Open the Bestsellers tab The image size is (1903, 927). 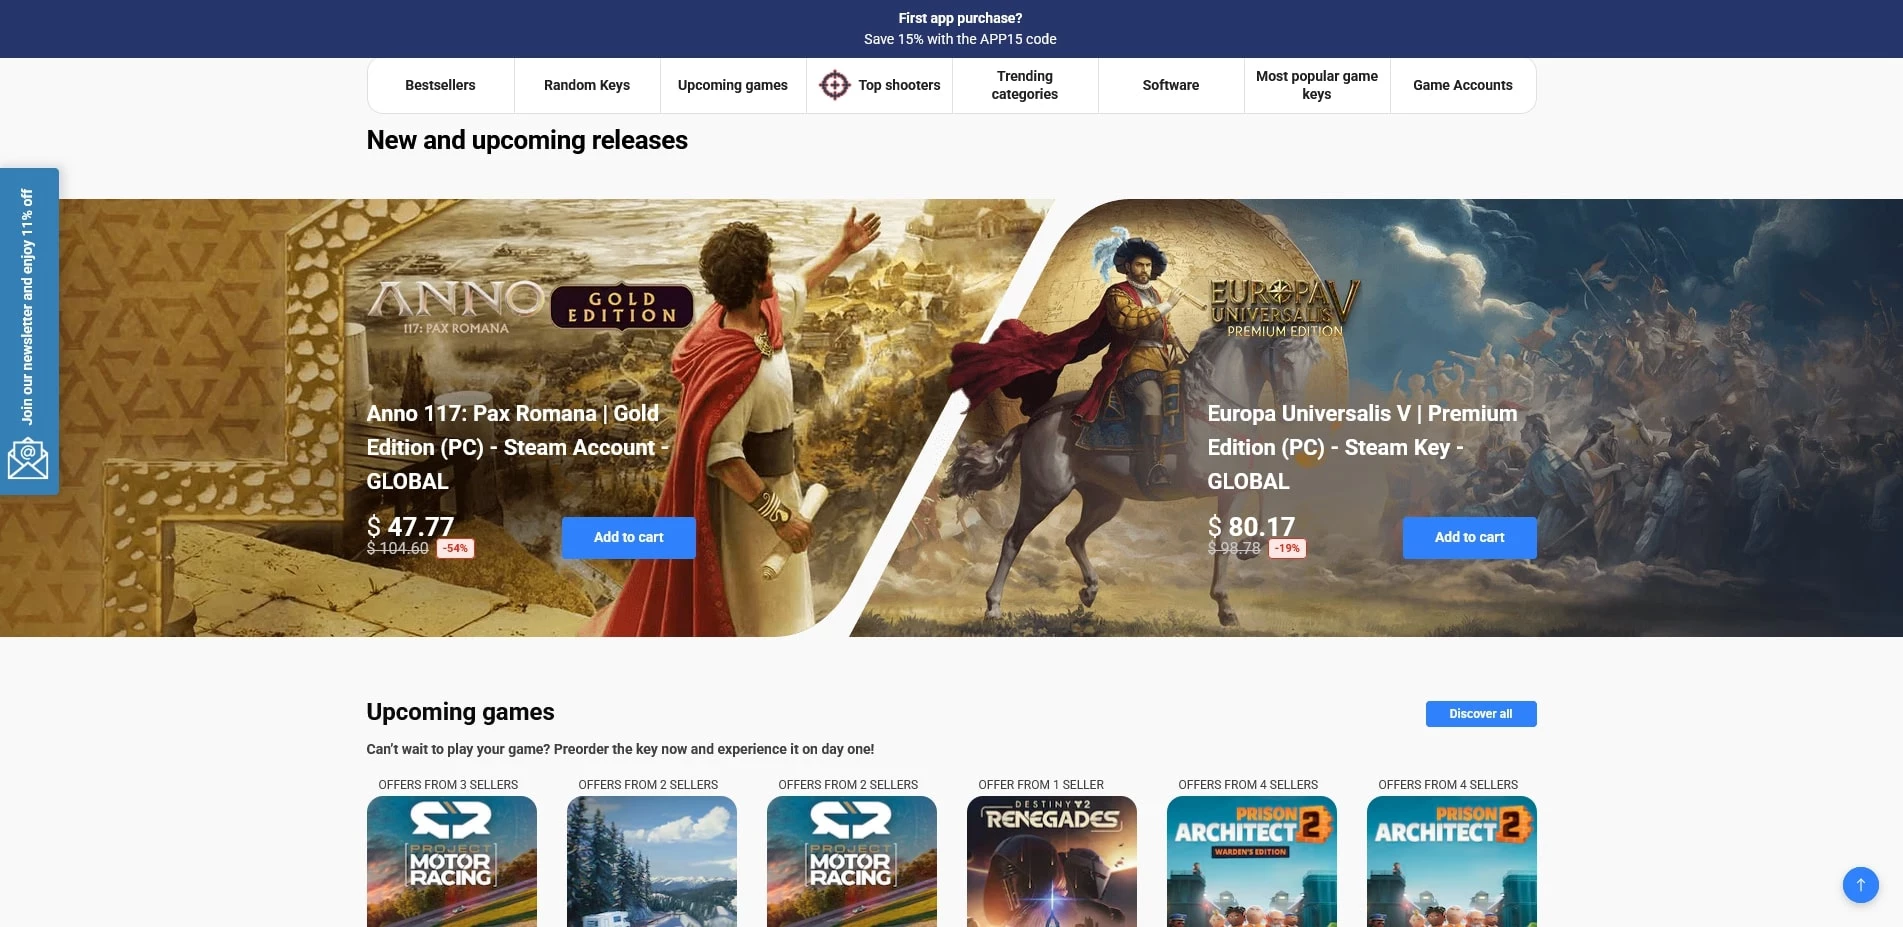(440, 85)
